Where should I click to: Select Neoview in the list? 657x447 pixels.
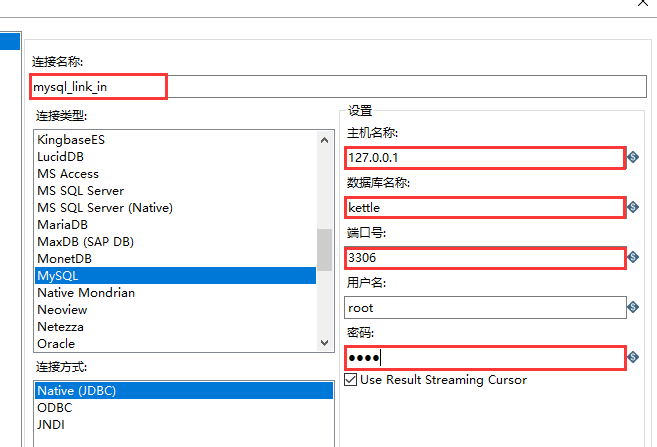coord(176,310)
